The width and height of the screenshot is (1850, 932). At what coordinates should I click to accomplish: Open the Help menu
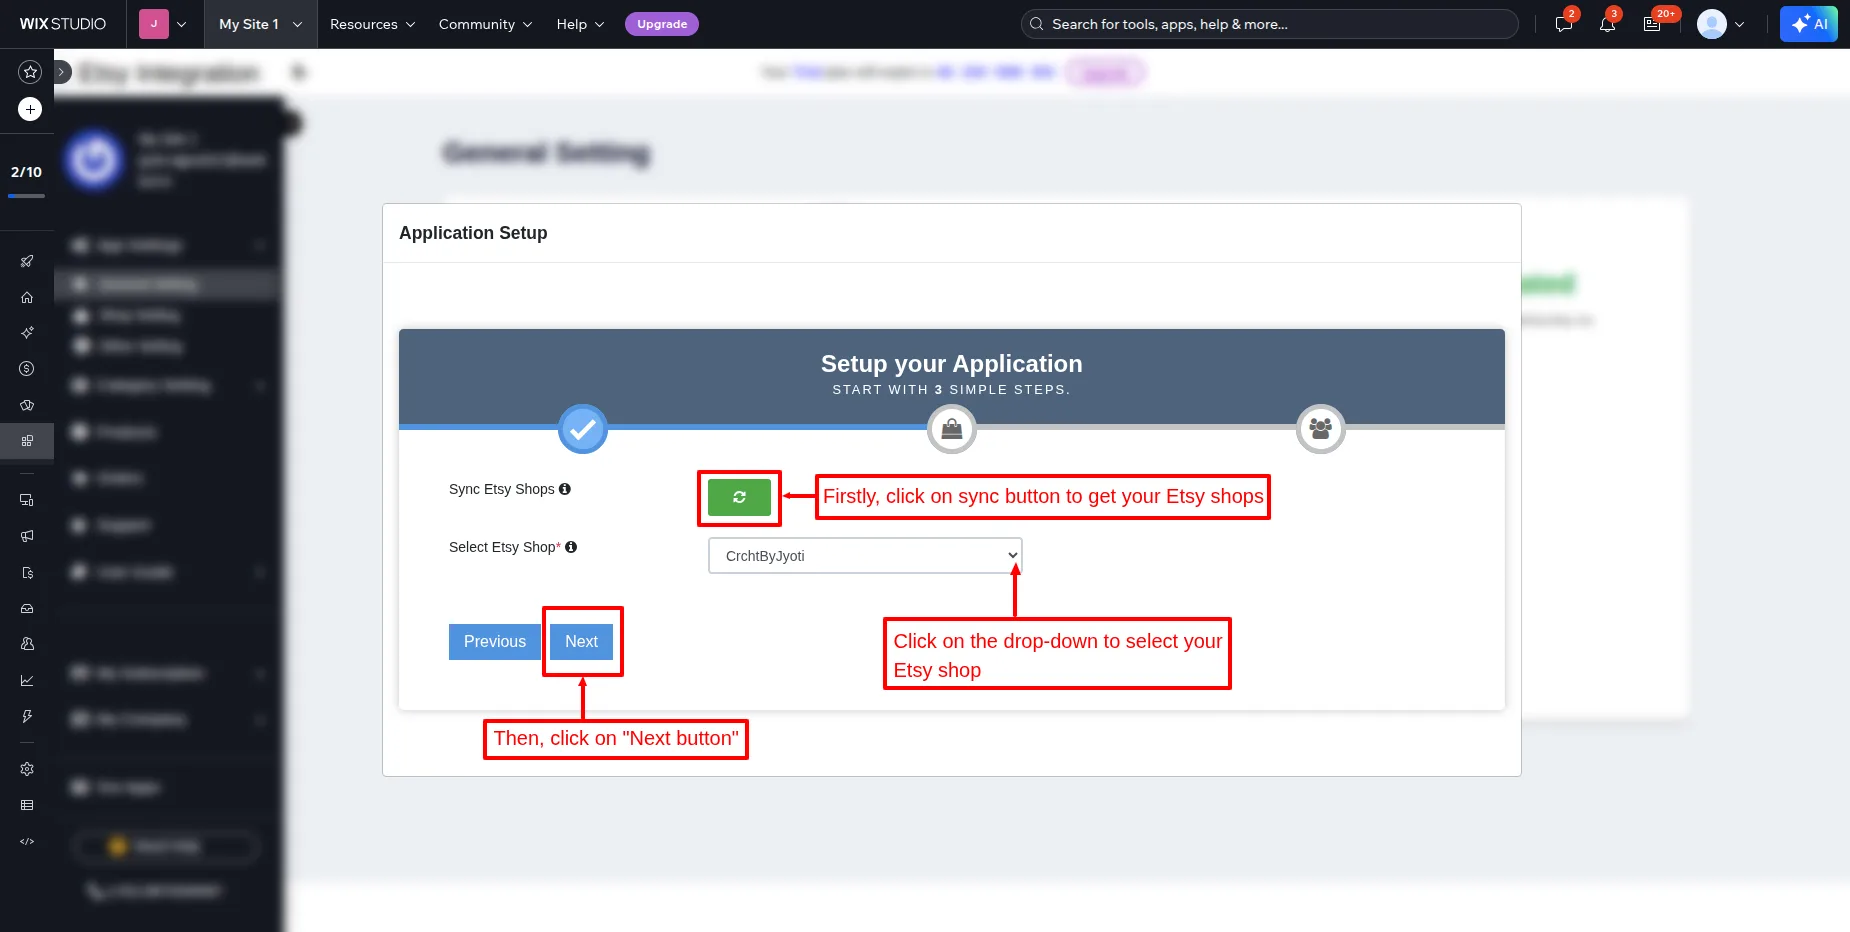pyautogui.click(x=580, y=24)
